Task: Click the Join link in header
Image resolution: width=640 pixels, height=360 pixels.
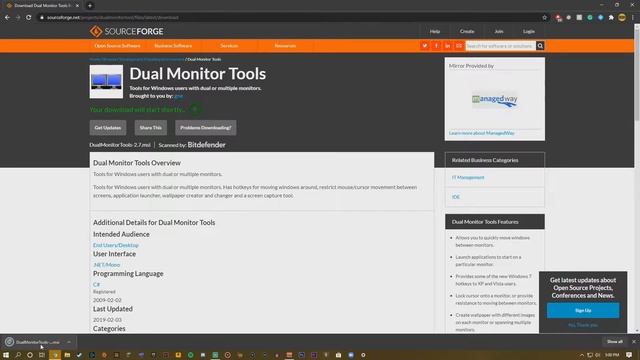Action: (x=499, y=31)
